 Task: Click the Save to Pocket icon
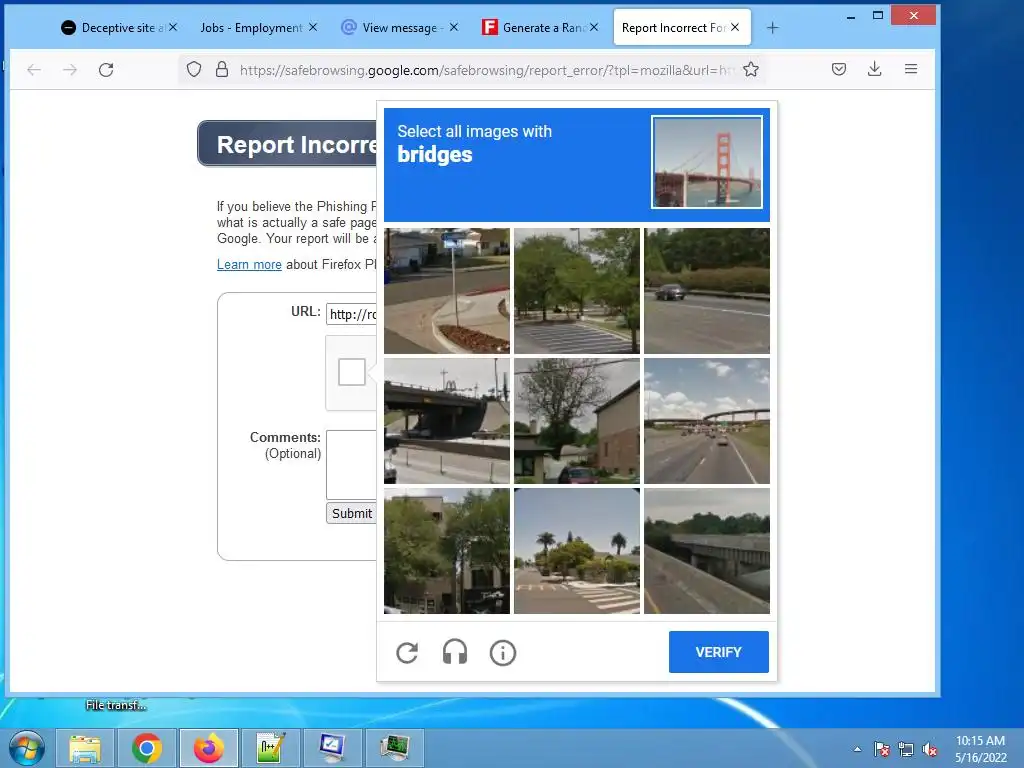pos(839,69)
